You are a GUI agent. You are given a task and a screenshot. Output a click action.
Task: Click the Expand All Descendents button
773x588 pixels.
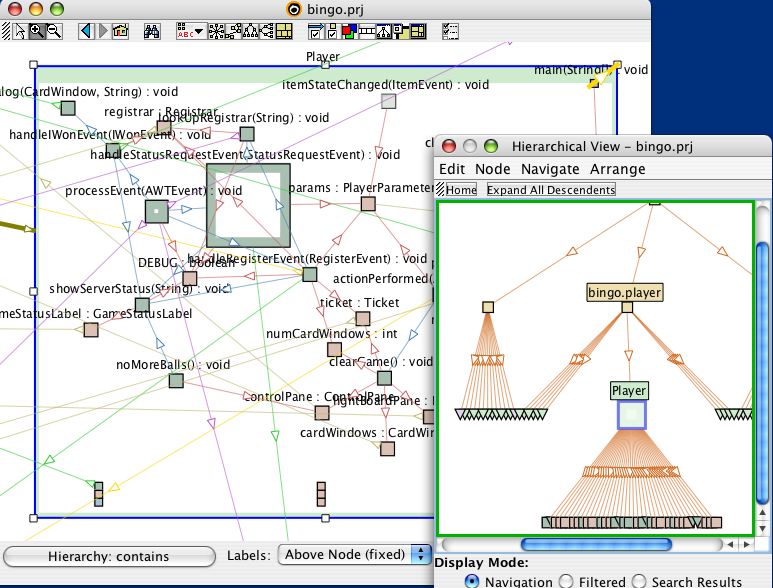tap(551, 189)
